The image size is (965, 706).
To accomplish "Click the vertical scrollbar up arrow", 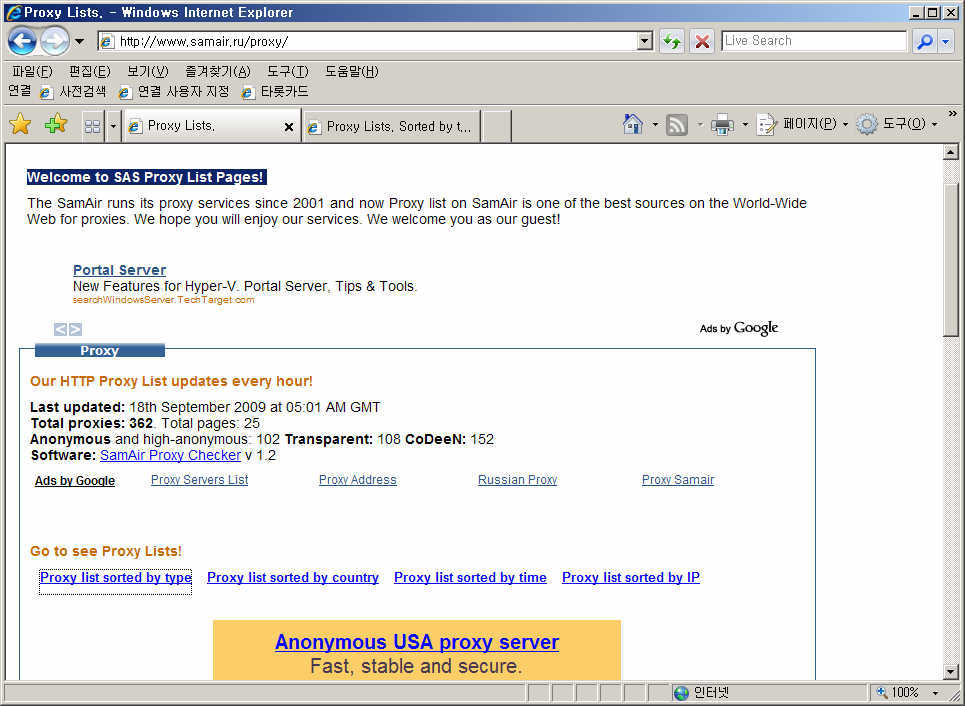I will click(951, 151).
